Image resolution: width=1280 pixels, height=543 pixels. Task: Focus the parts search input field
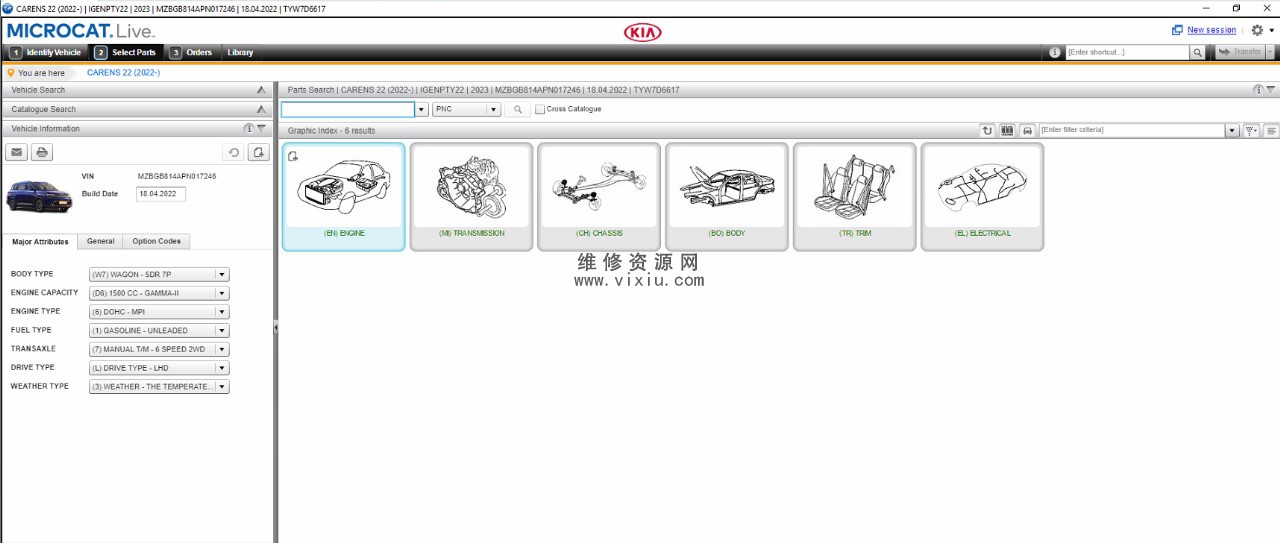pyautogui.click(x=347, y=109)
